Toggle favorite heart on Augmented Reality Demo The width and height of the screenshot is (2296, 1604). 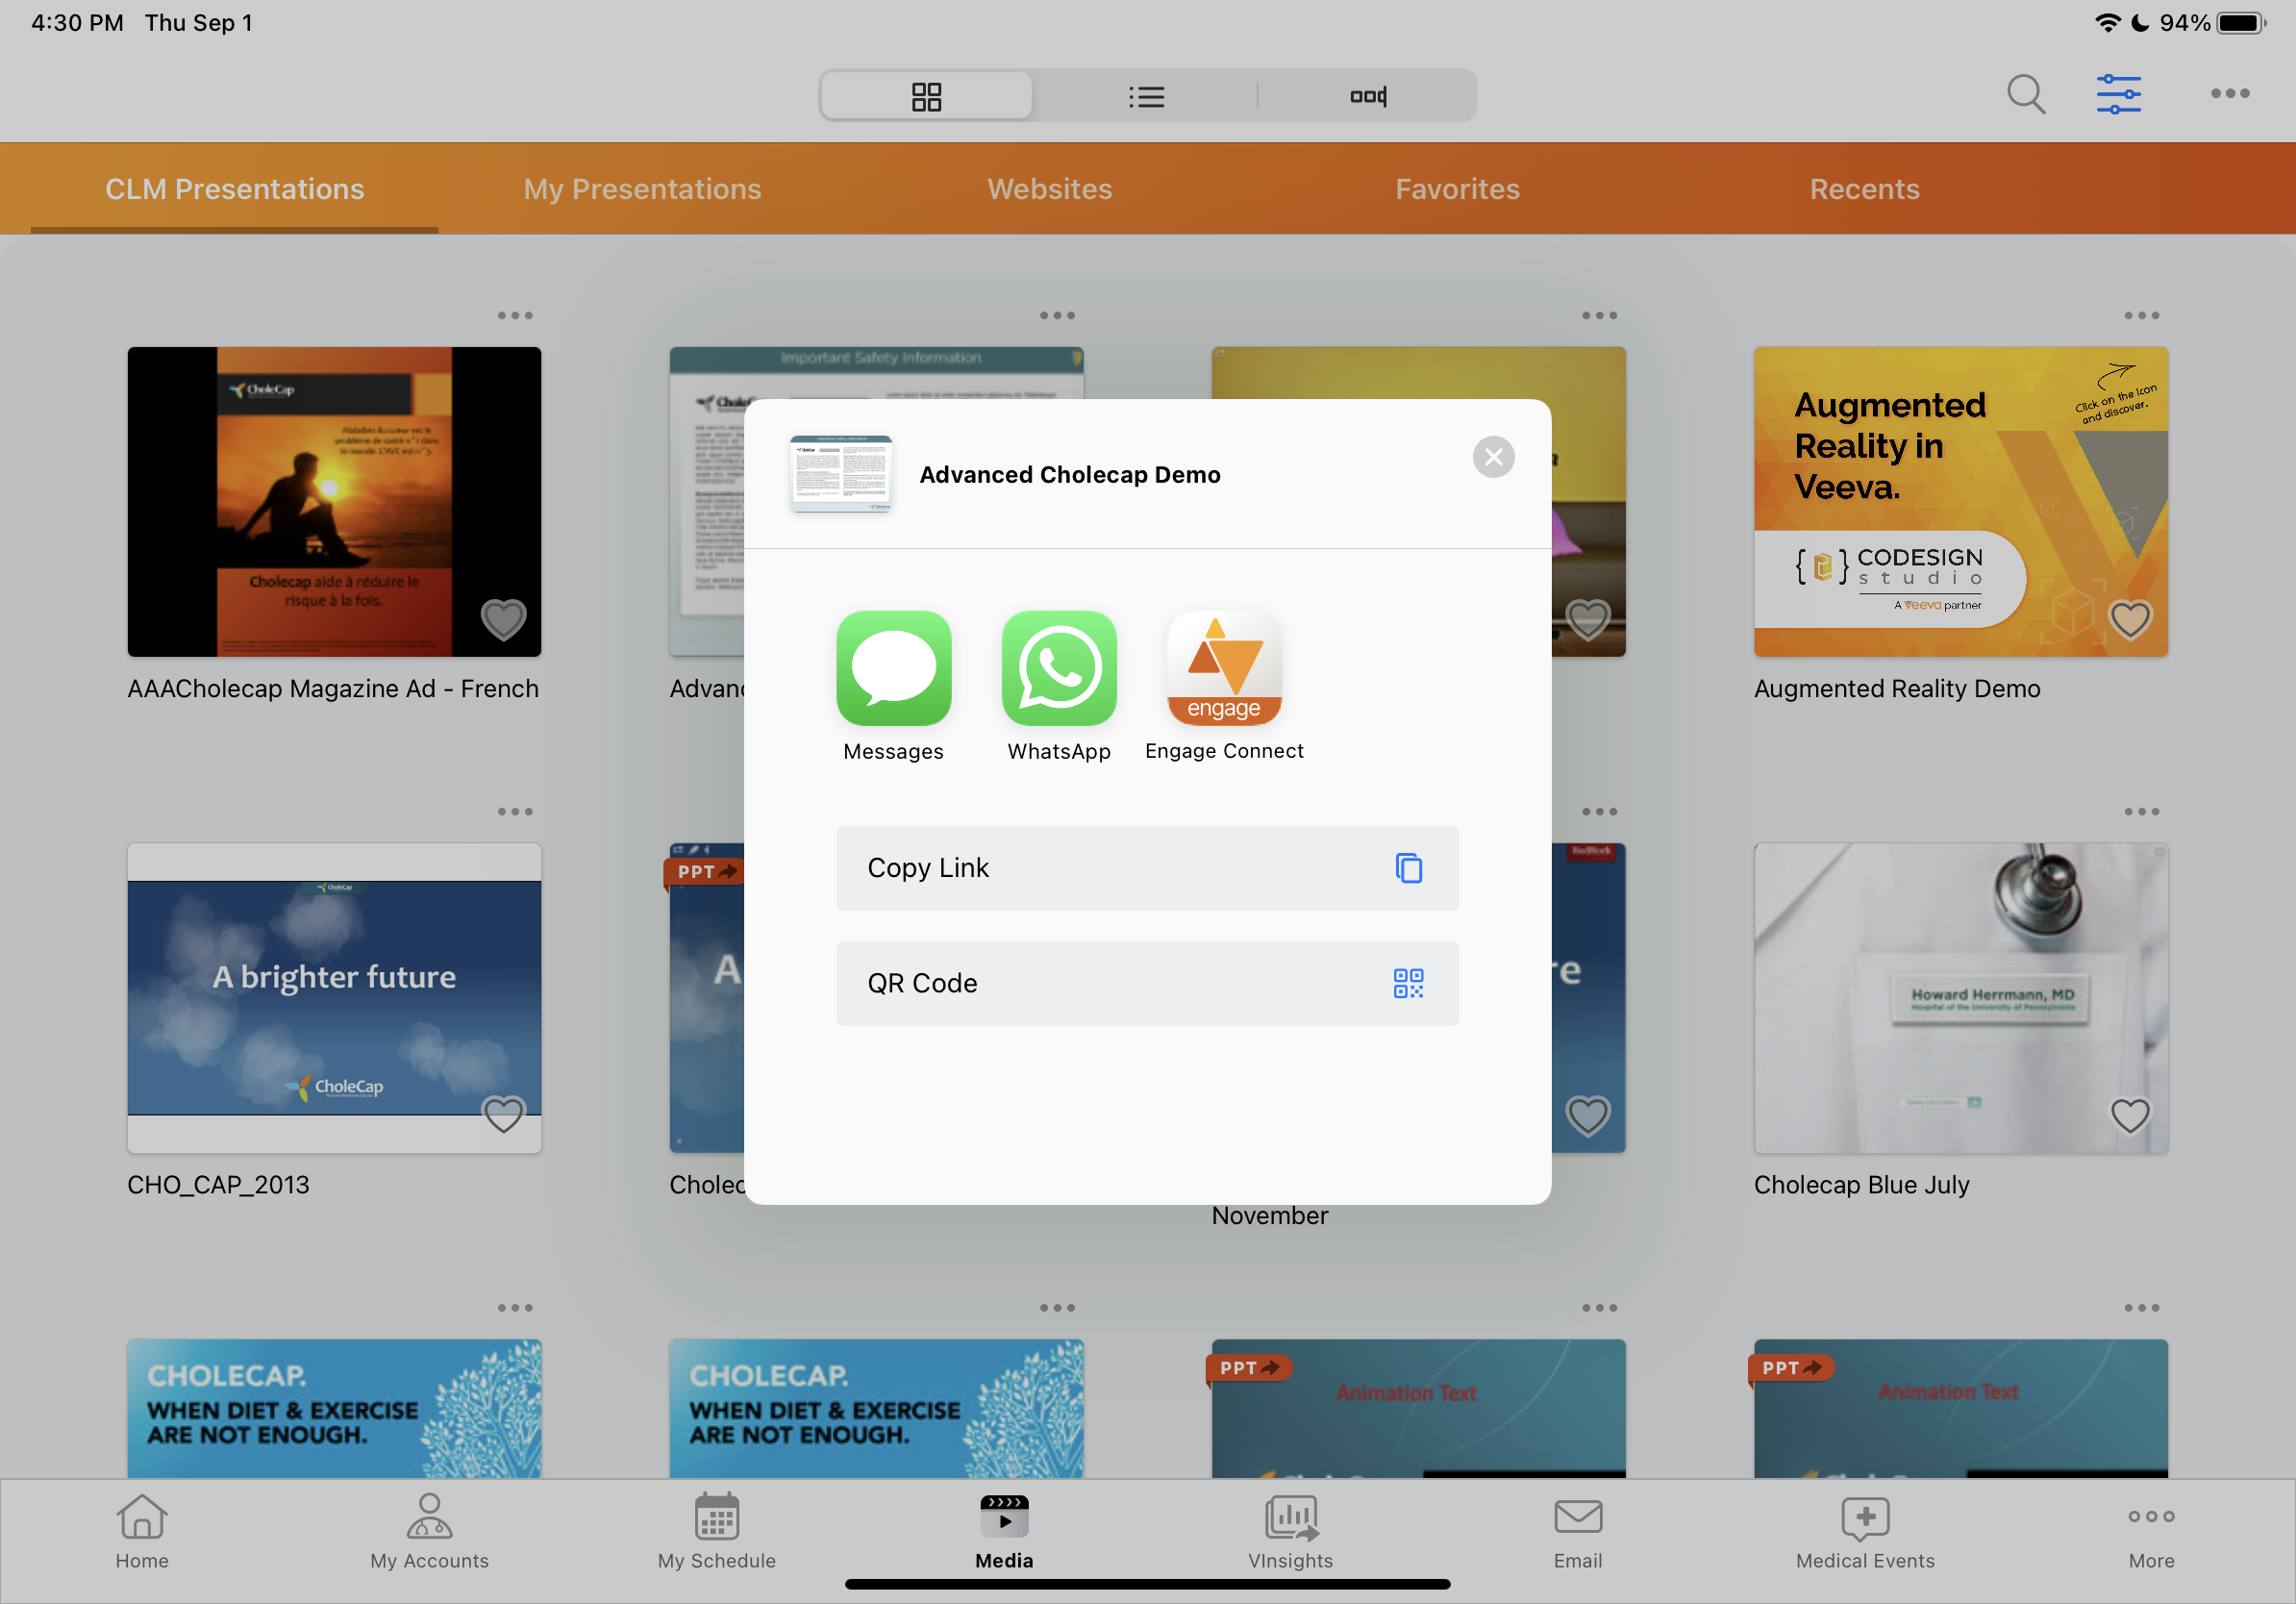[x=2130, y=620]
